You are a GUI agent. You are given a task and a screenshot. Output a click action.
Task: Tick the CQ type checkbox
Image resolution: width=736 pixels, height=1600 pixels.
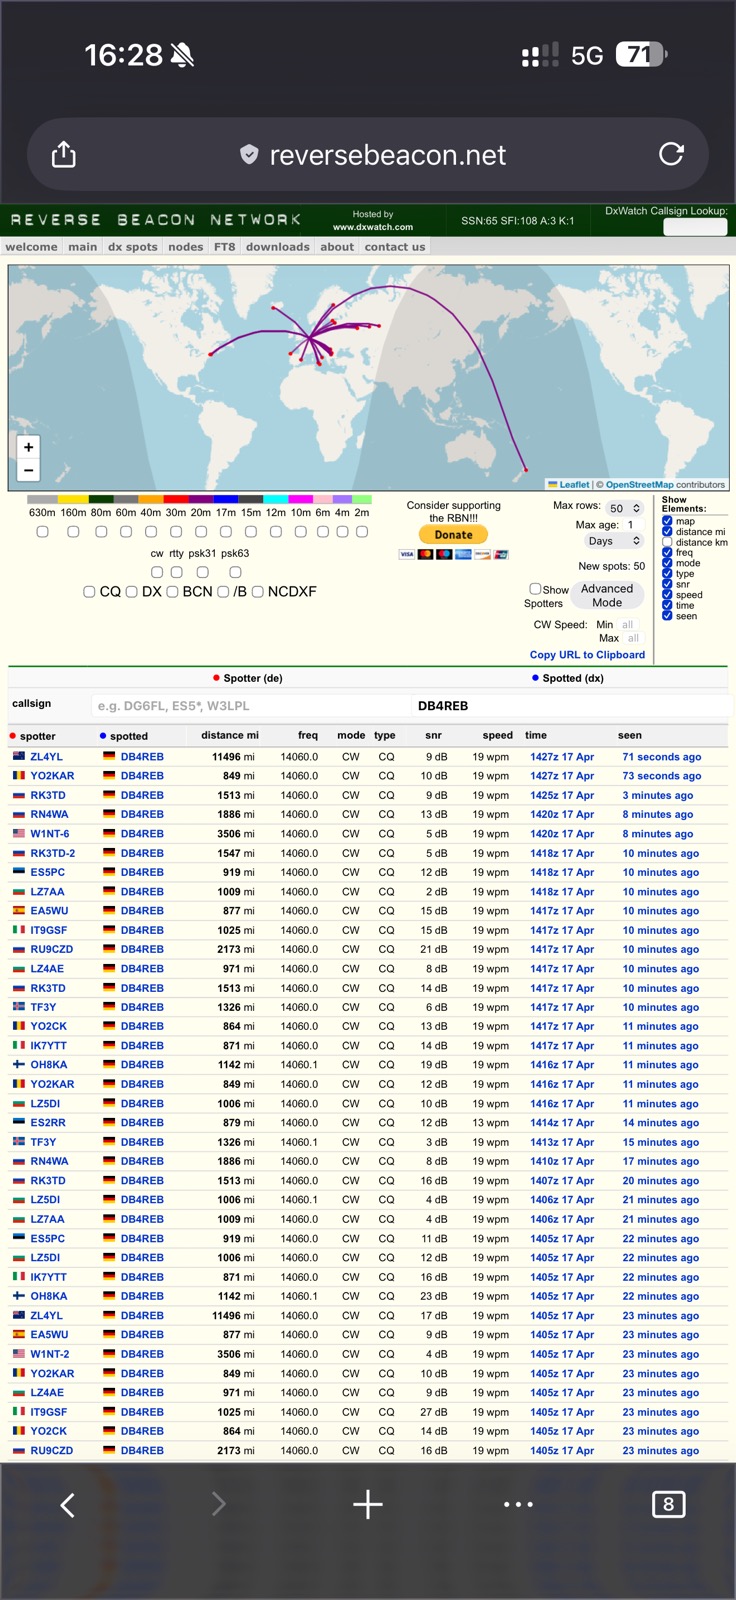click(89, 592)
